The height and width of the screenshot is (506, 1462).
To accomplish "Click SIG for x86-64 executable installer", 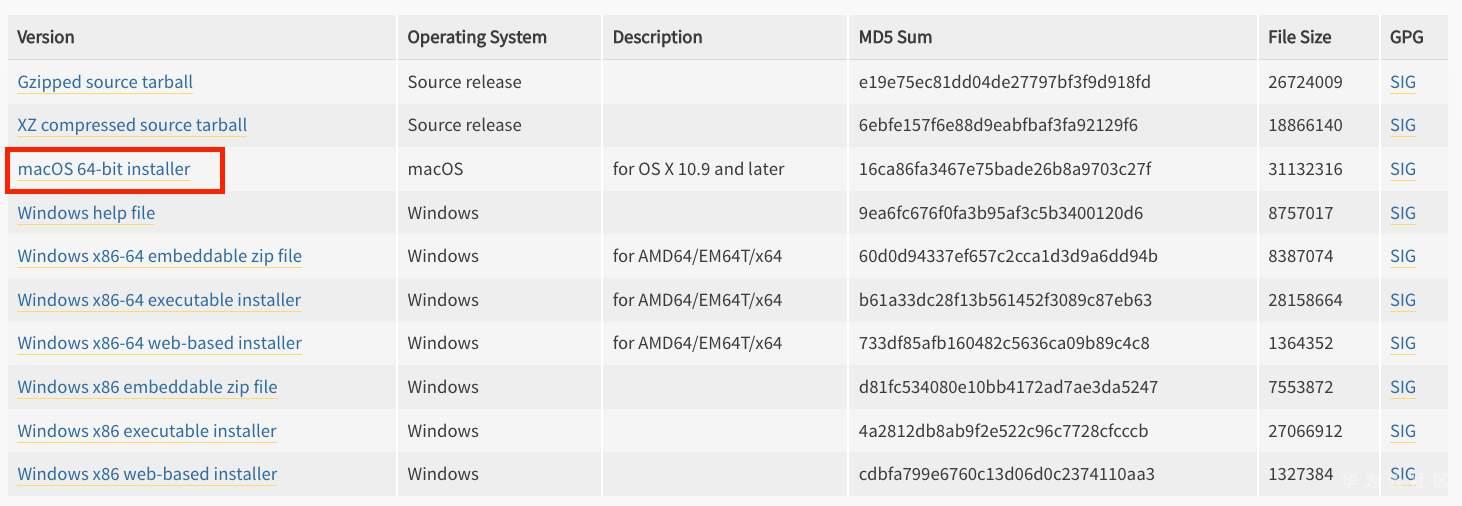I will pos(1402,300).
